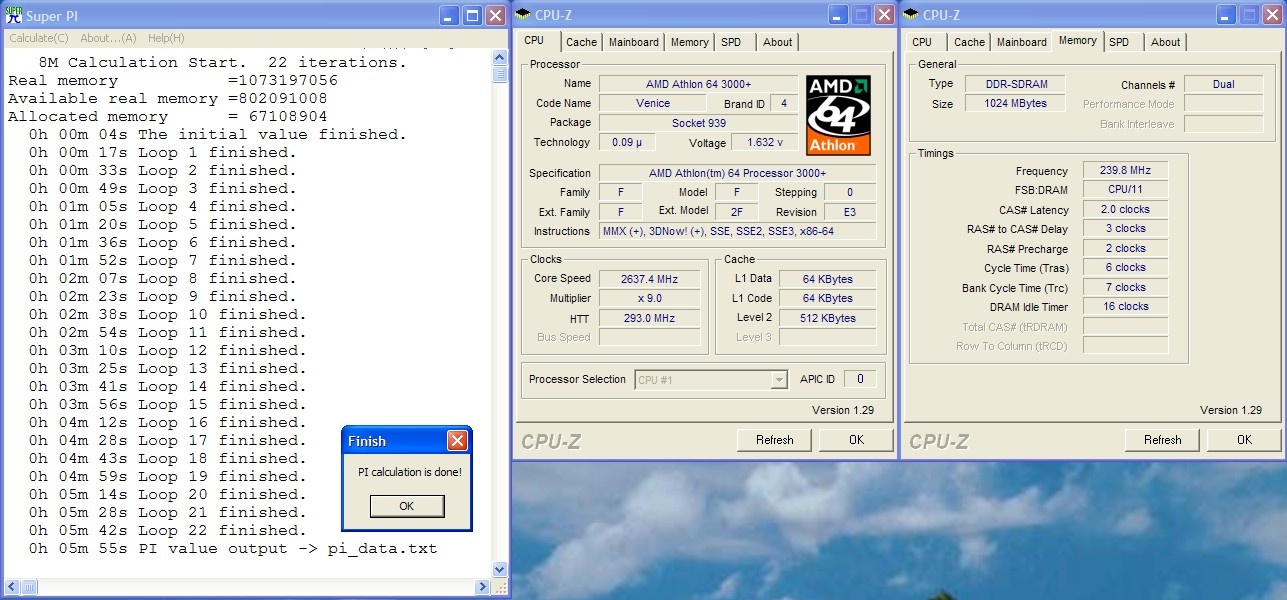Click the right CPU-Z window title icon
Image resolution: width=1287 pixels, height=600 pixels.
click(x=912, y=15)
